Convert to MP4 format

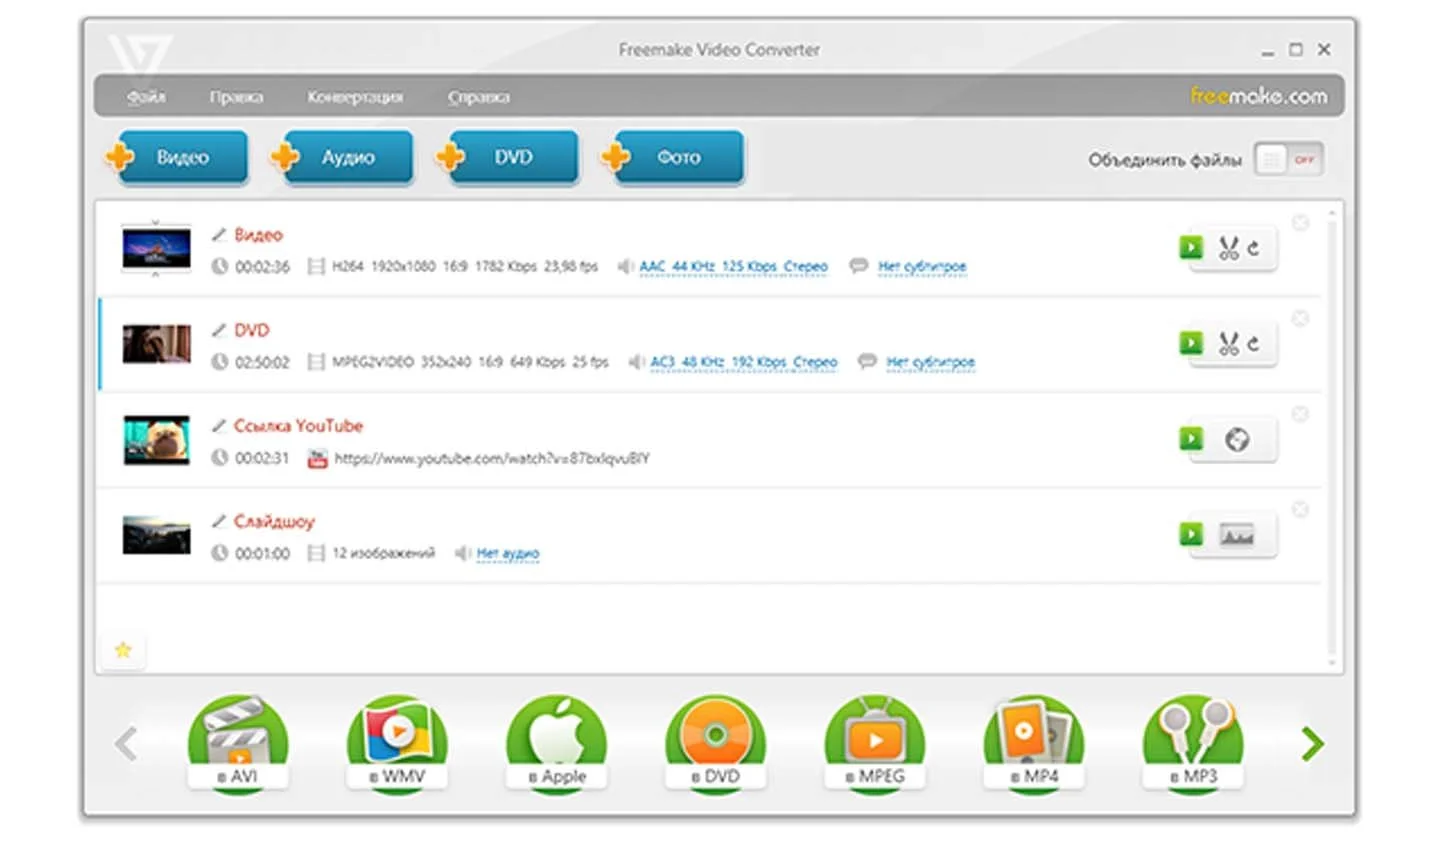[1034, 745]
